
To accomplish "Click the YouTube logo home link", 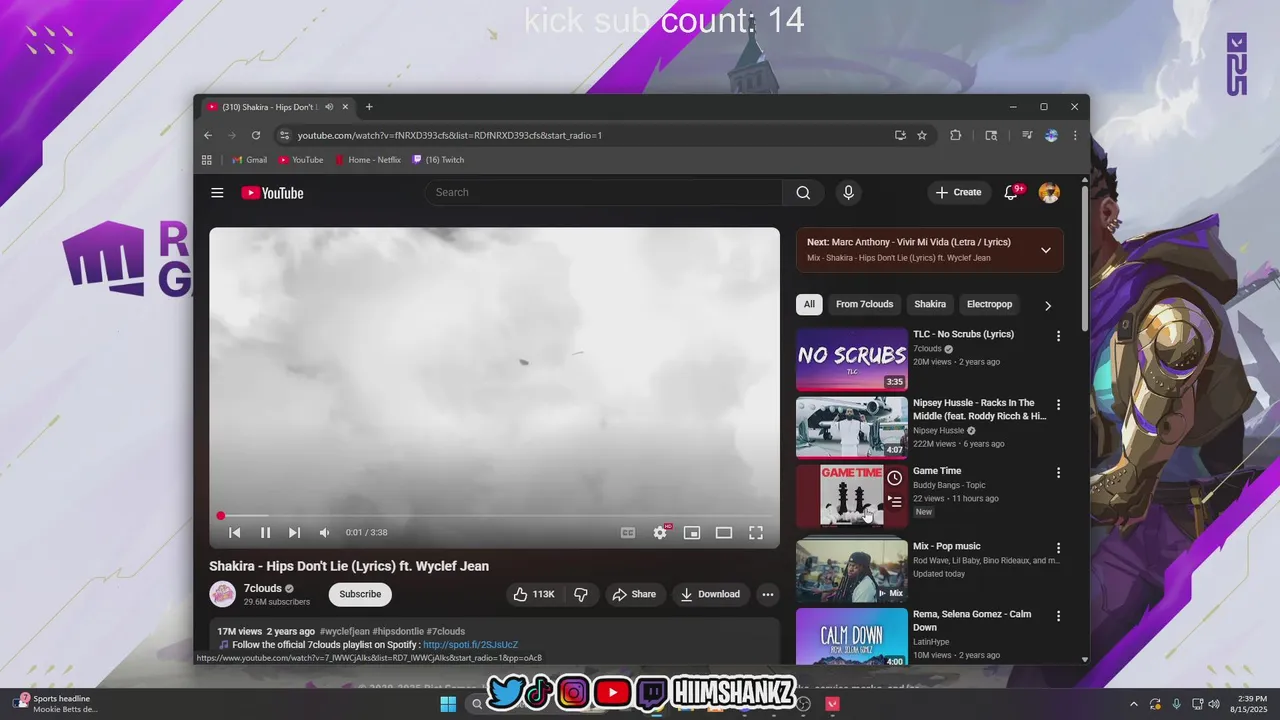I will [x=272, y=193].
